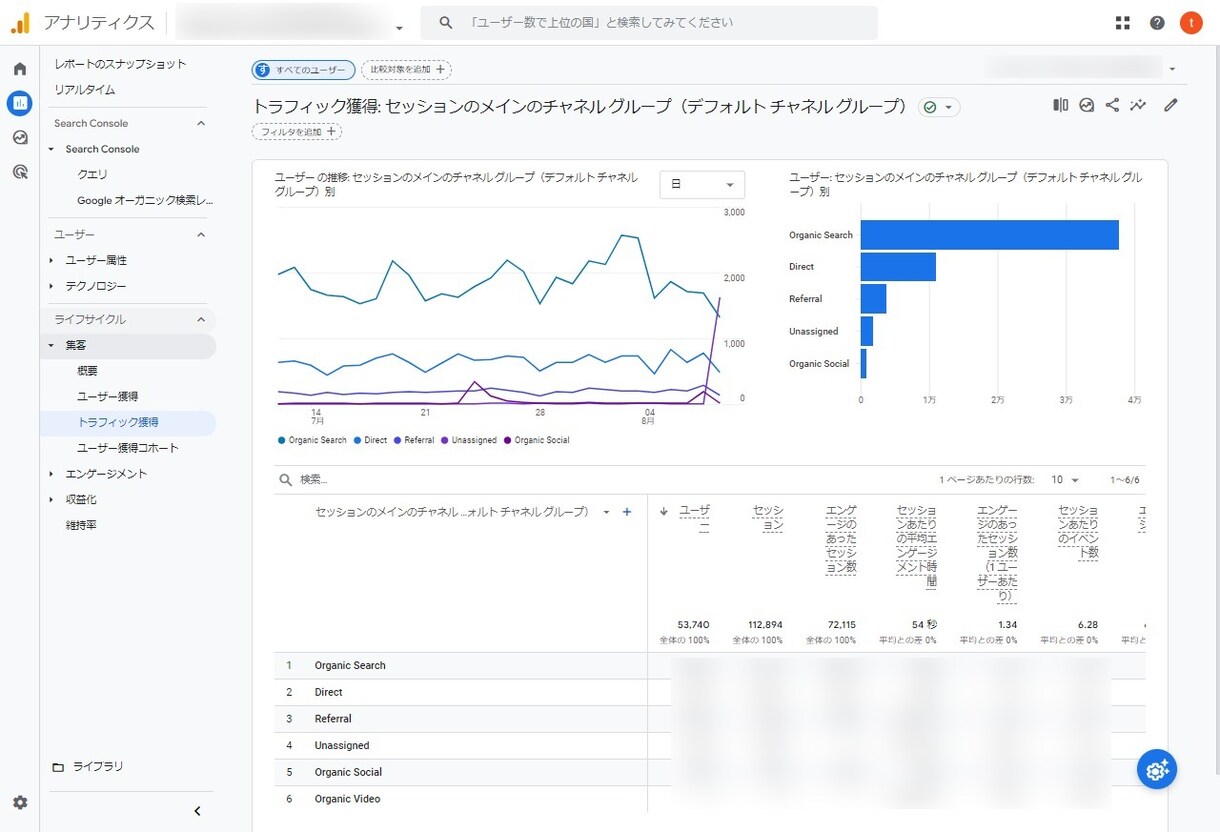Screen dimensions: 1220x832
Task: Collapse the sidebar with chevron arrow
Action: [197, 811]
